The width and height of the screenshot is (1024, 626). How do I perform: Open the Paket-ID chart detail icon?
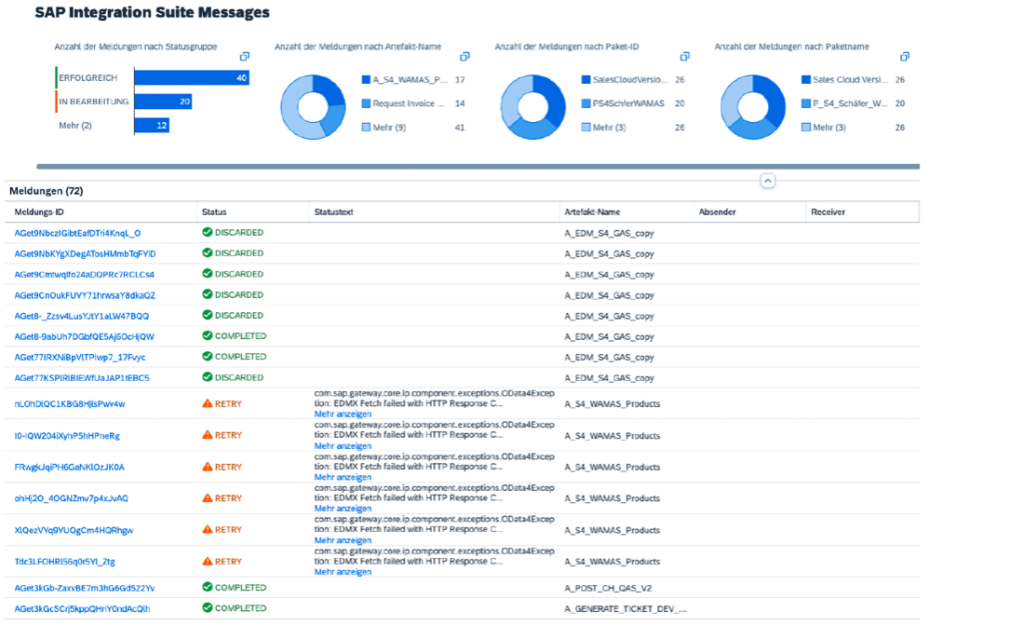(x=684, y=57)
